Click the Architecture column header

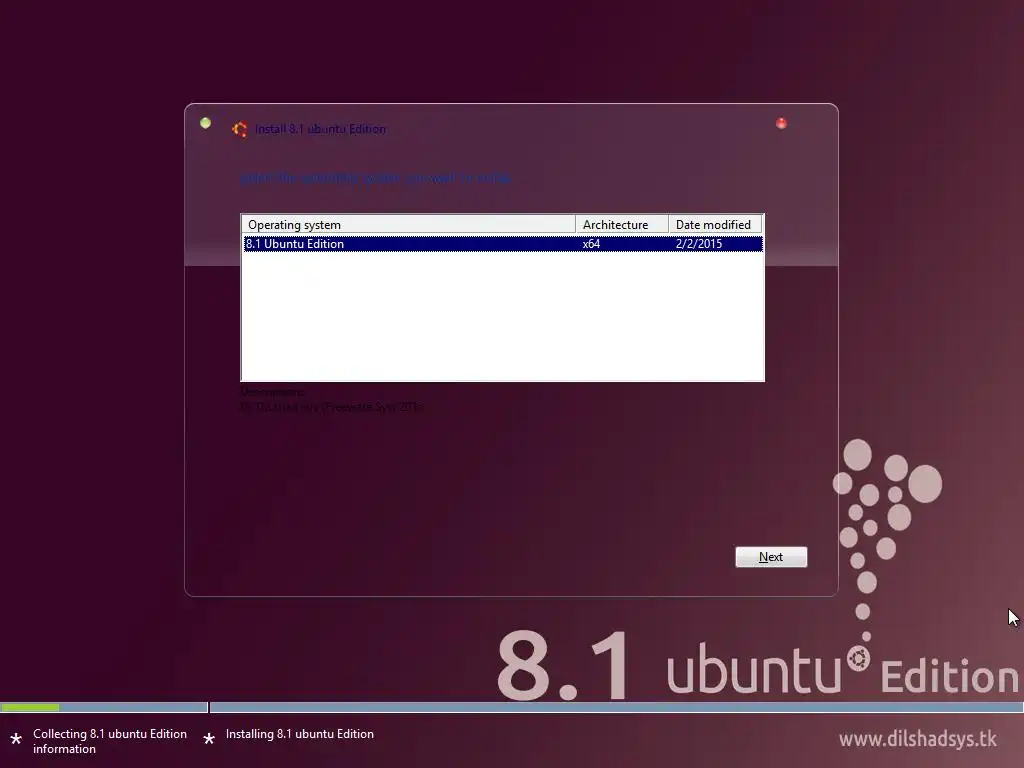pos(622,225)
